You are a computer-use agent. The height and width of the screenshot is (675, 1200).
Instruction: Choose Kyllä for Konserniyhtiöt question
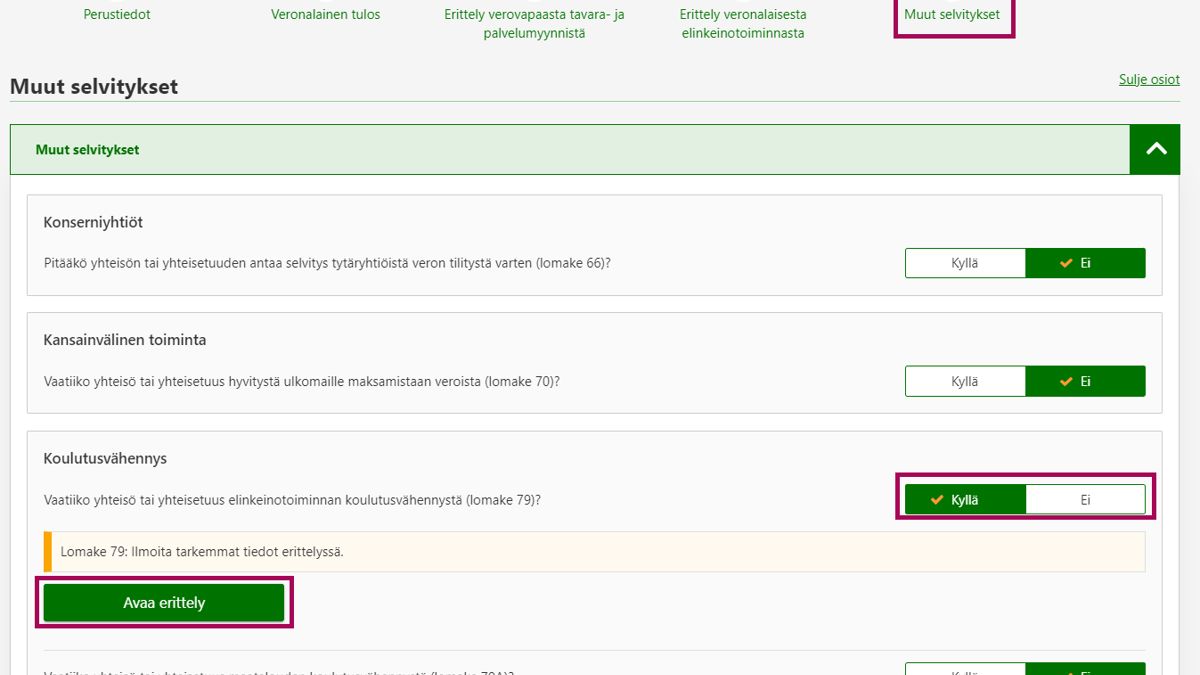[965, 263]
